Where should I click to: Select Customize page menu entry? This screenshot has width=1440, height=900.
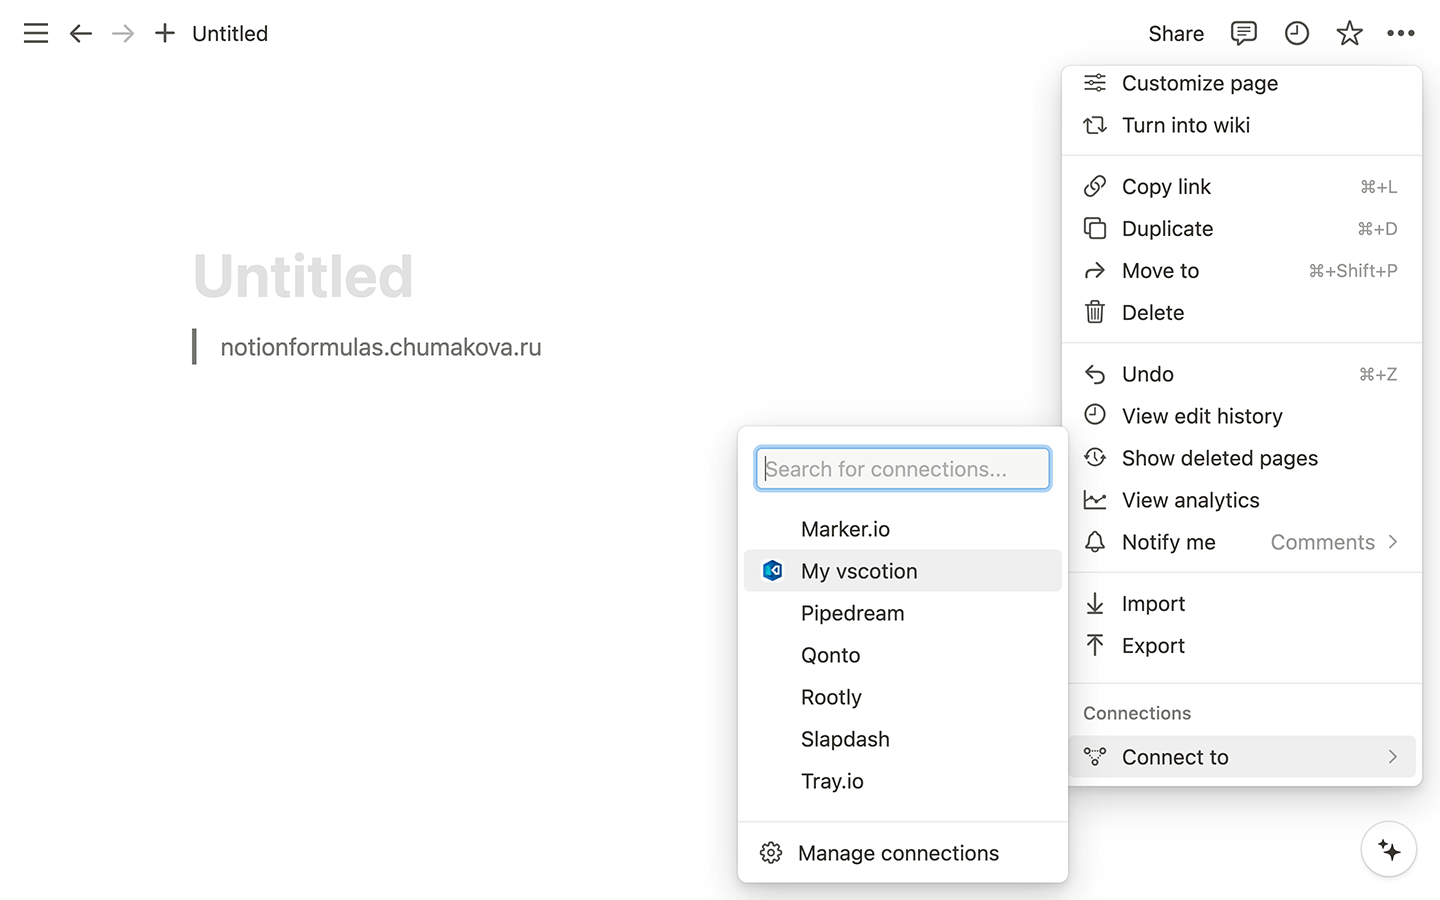1242,83
